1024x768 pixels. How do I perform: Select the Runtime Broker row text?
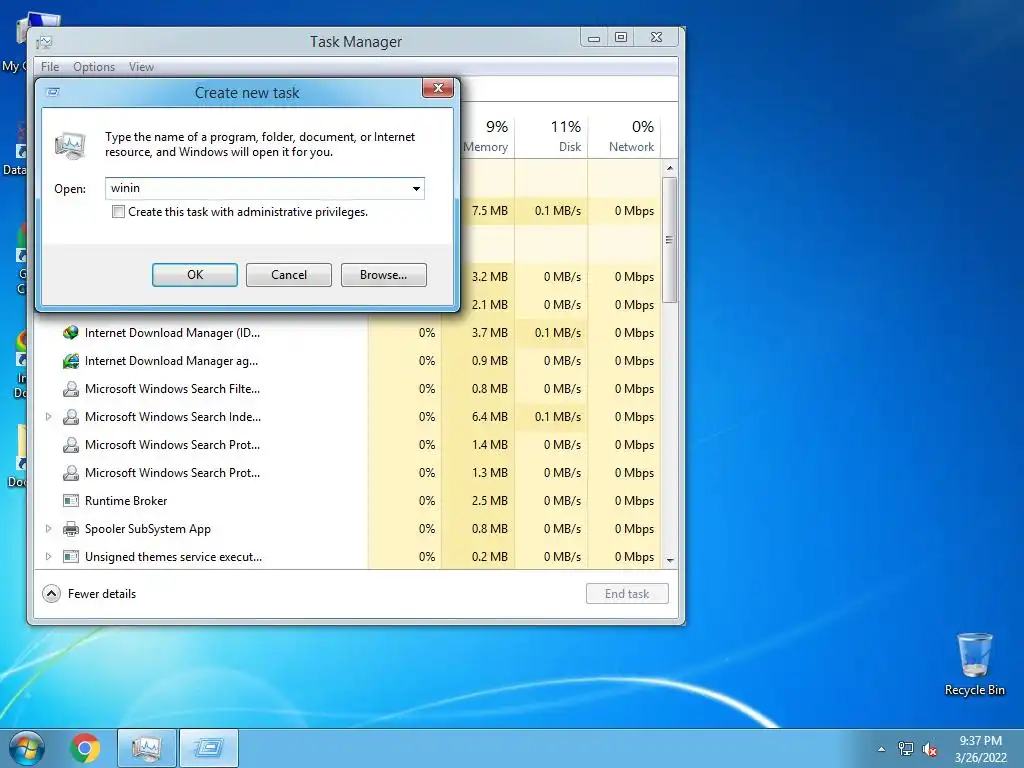click(126, 501)
